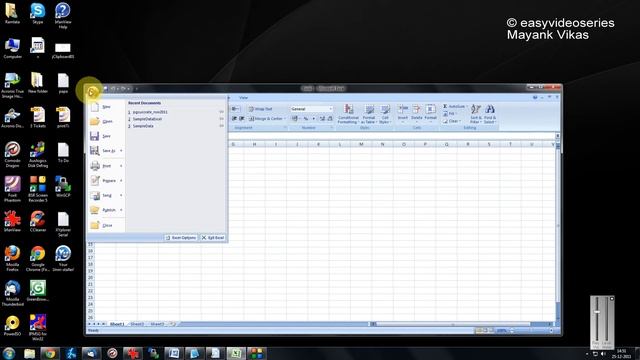This screenshot has height=360, width=640.
Task: Pin the SampleData recent document
Action: [222, 126]
